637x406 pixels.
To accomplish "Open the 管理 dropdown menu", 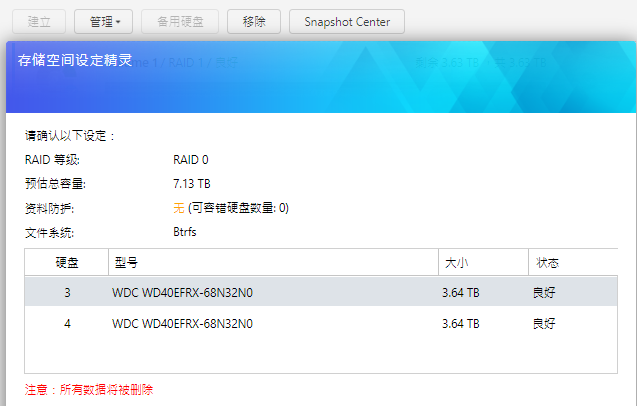I will tap(104, 21).
